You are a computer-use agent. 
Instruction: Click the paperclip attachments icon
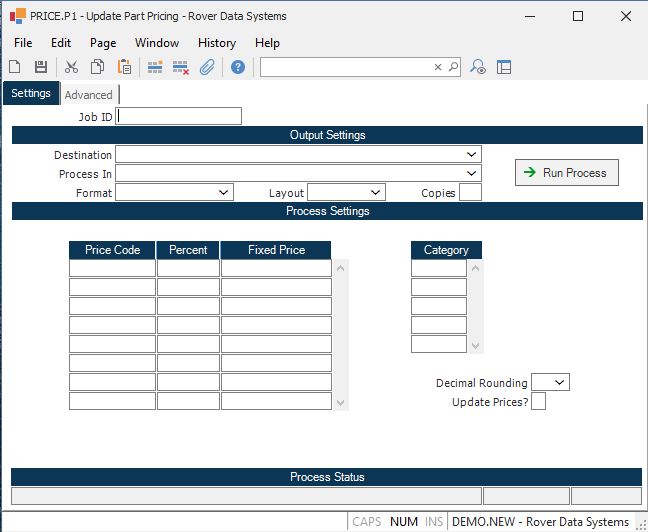(x=207, y=67)
